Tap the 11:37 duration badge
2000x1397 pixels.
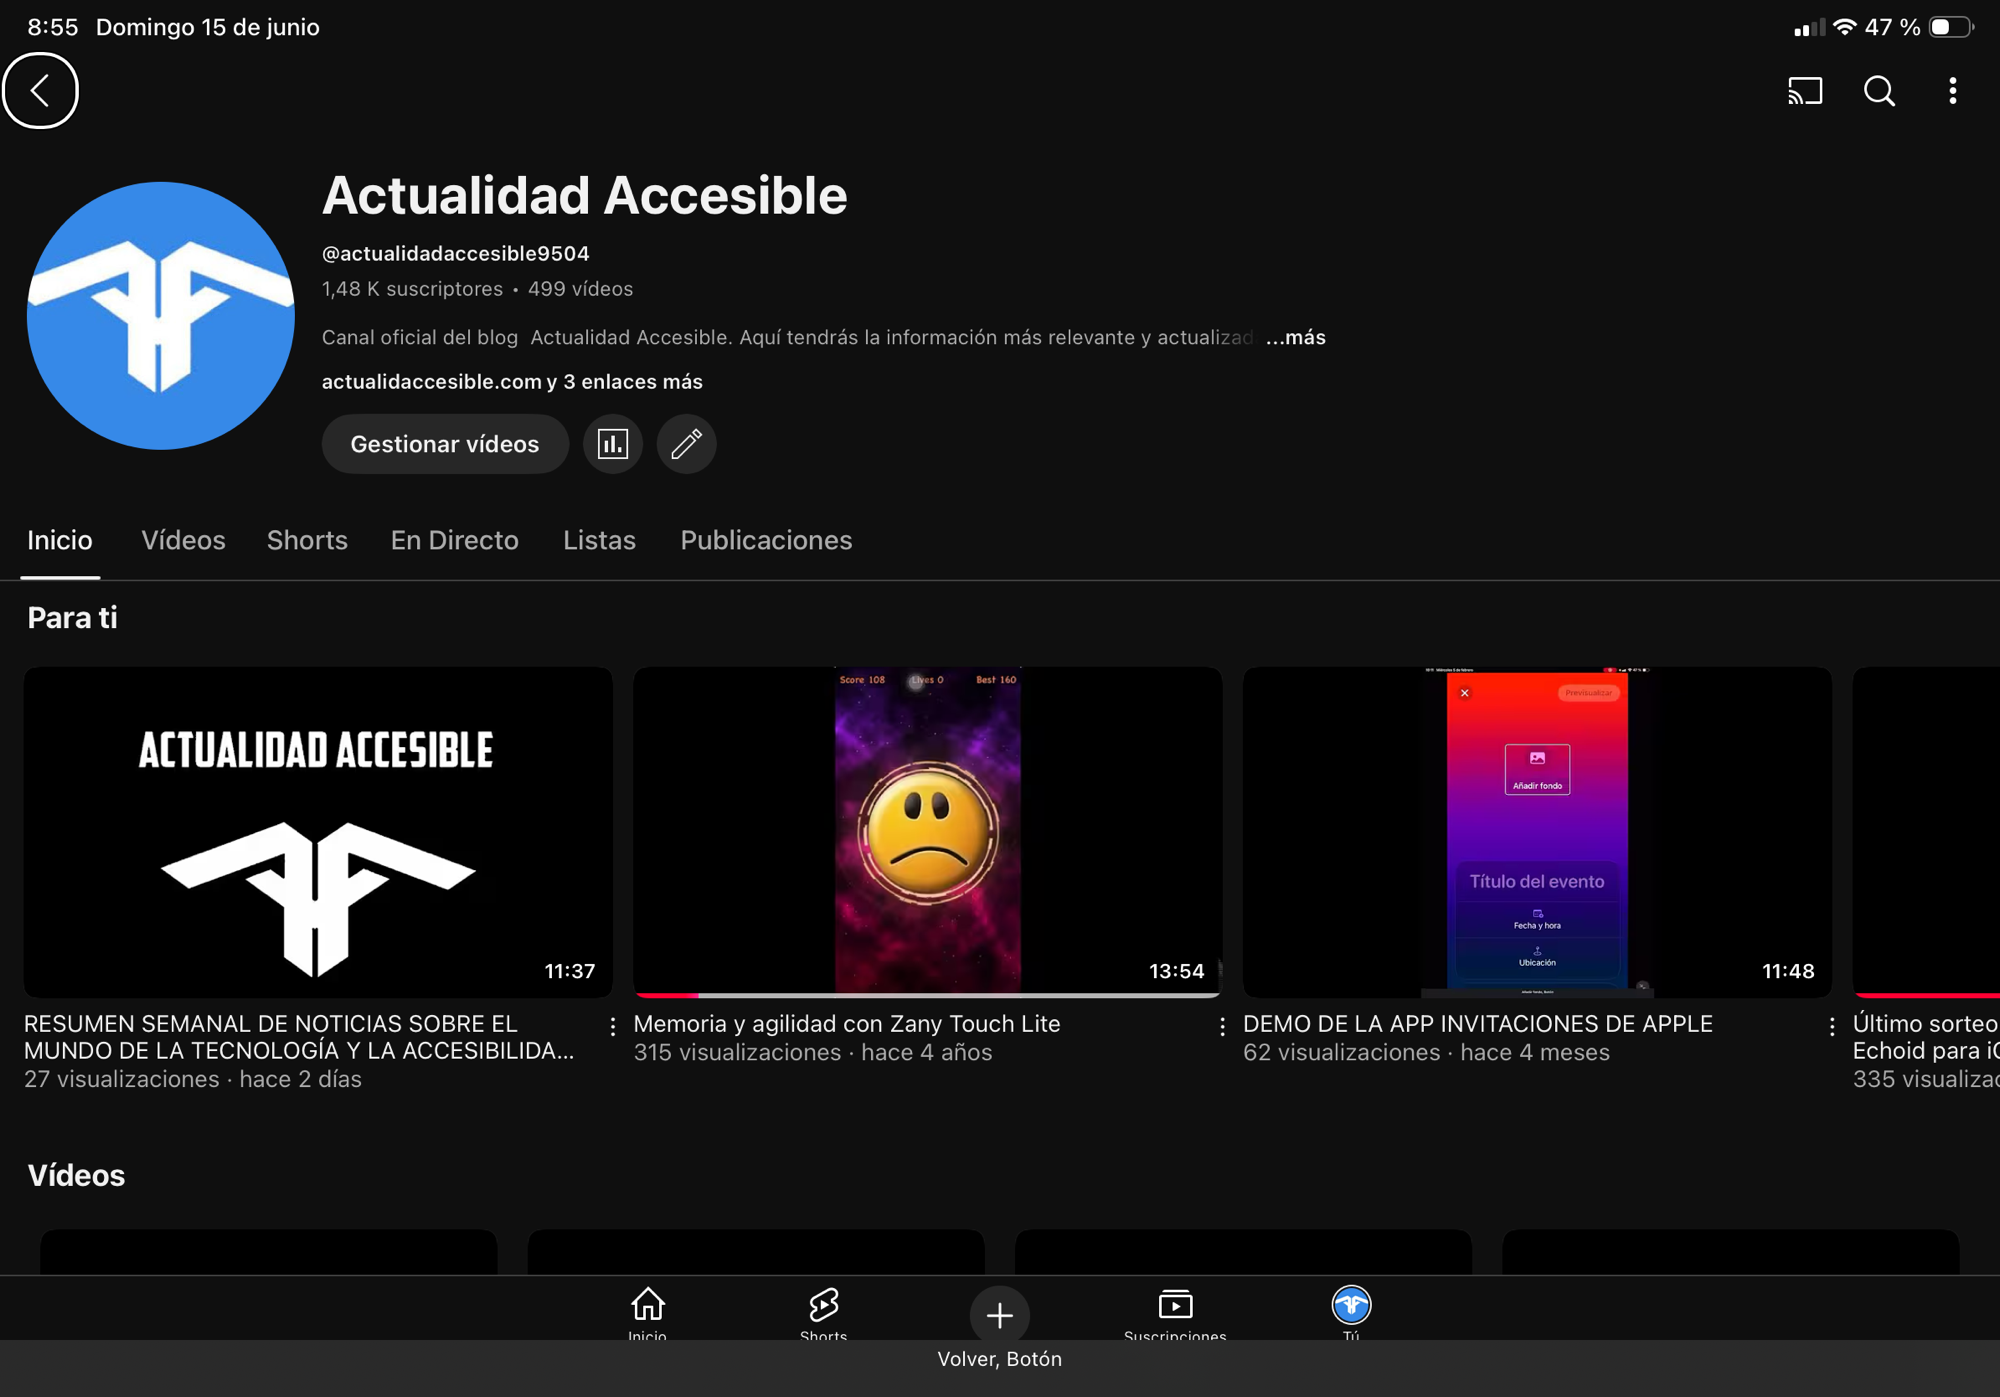click(569, 971)
